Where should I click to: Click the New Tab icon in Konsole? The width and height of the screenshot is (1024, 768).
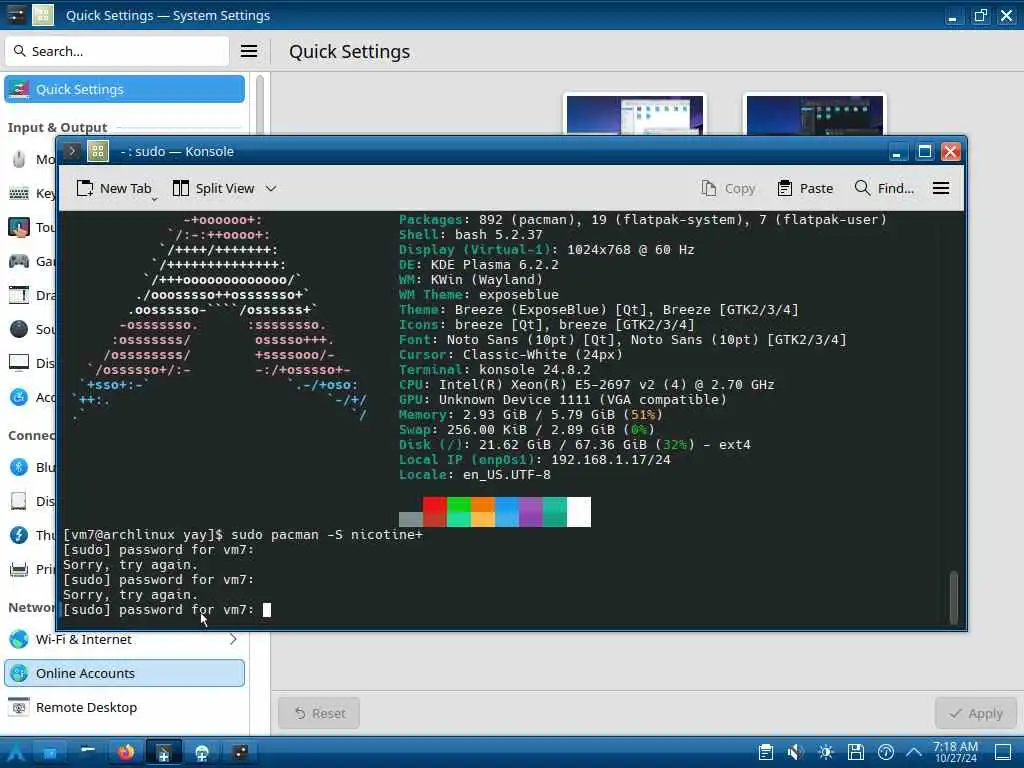point(85,188)
